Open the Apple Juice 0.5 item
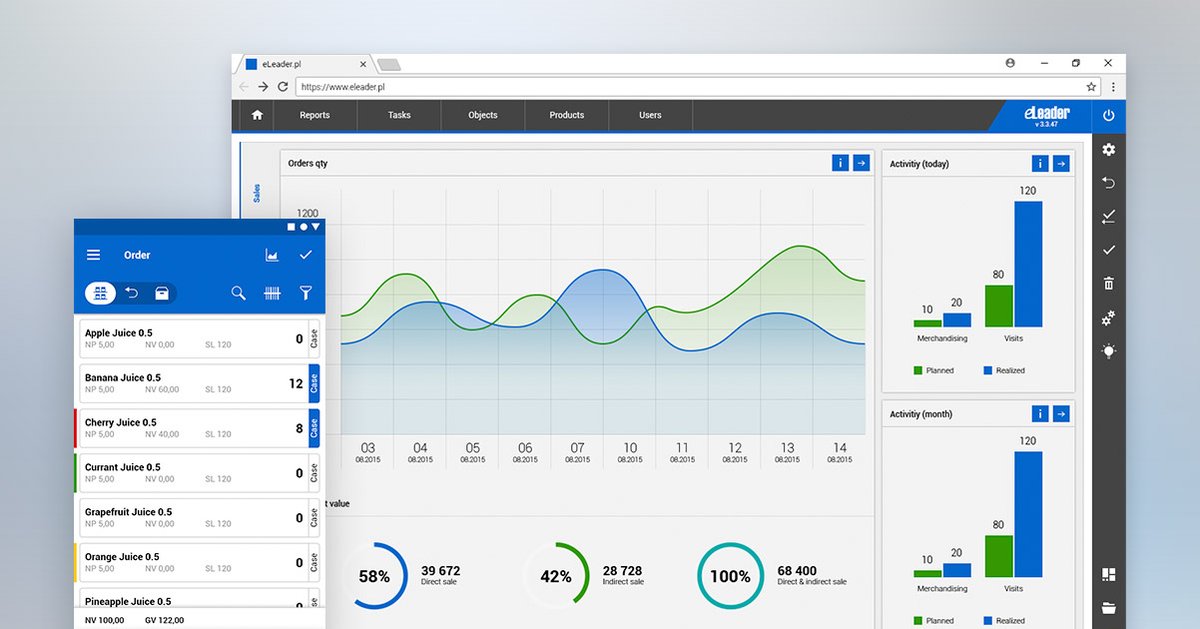The image size is (1200, 629). pos(193,339)
